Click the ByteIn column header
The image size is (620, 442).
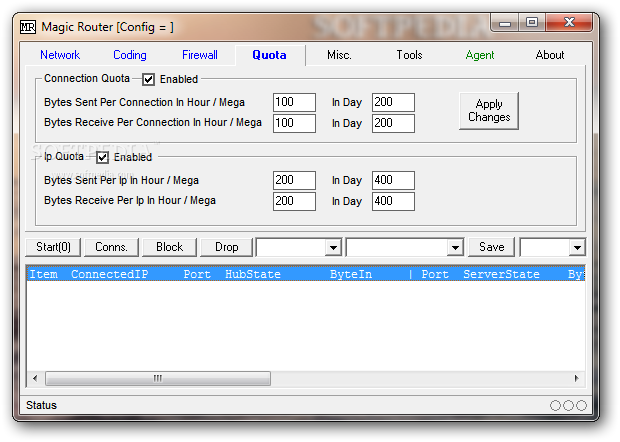(351, 274)
